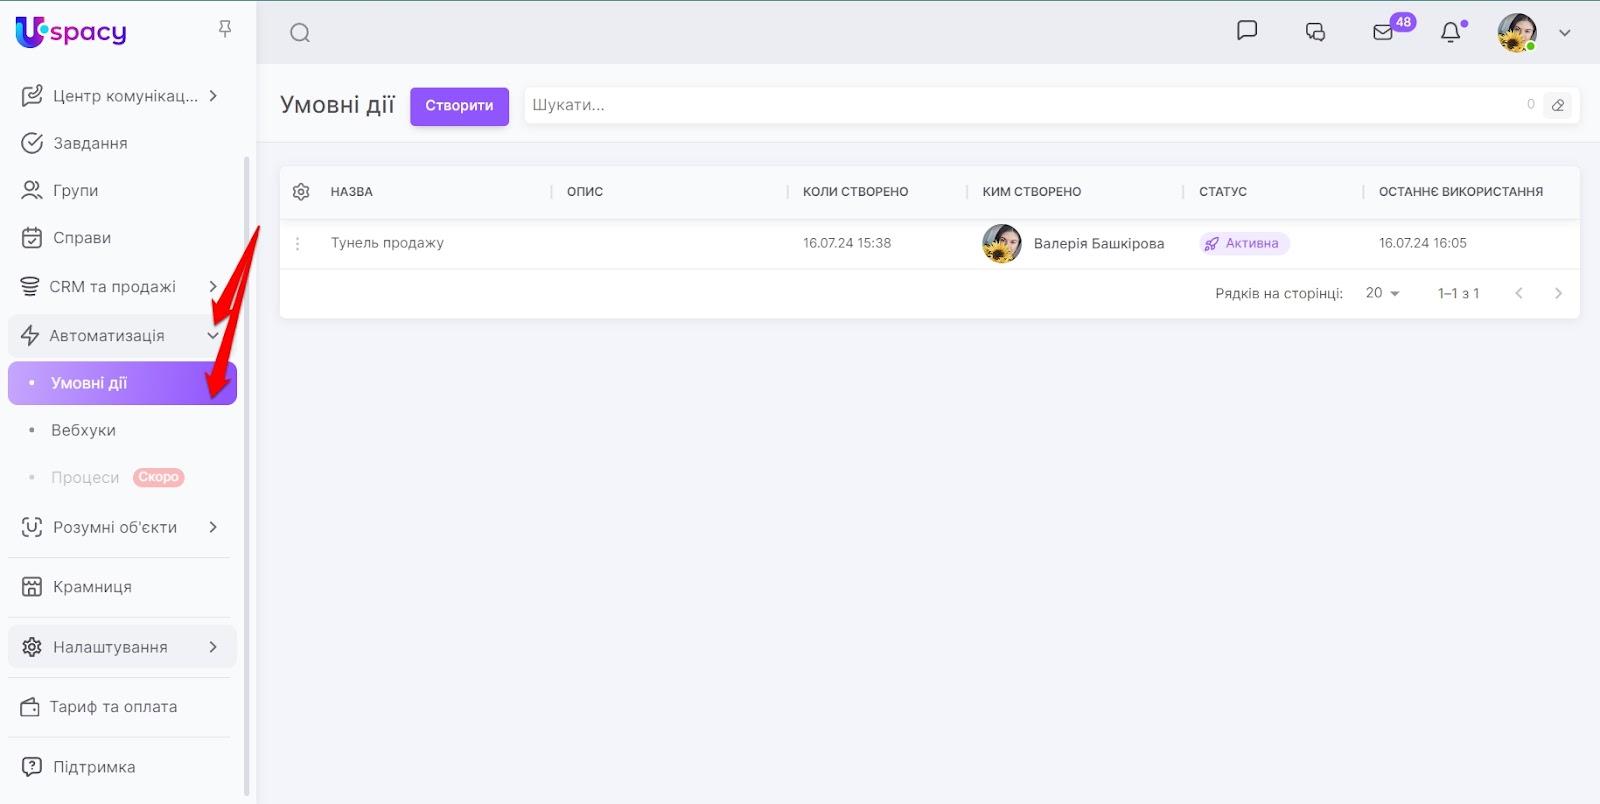Open the group conversations icon
This screenshot has width=1600, height=804.
point(1315,32)
